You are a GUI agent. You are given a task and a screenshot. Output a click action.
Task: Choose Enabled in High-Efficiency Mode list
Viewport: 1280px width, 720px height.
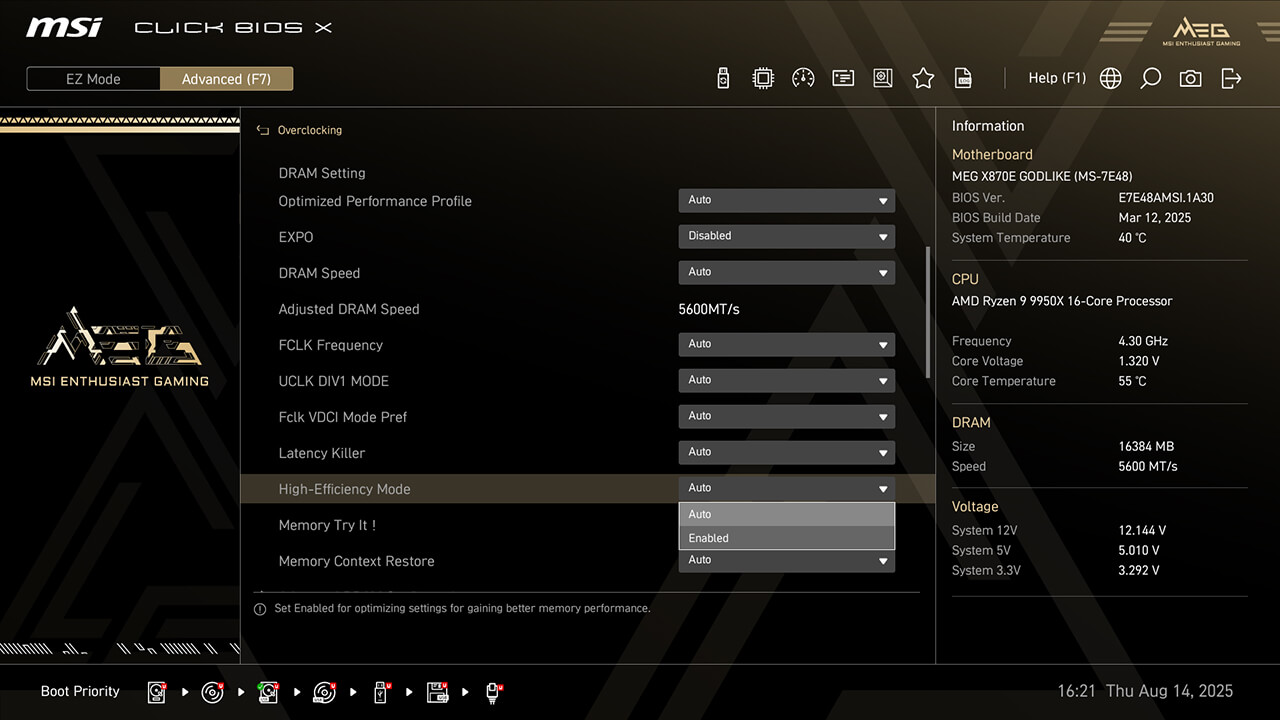786,538
